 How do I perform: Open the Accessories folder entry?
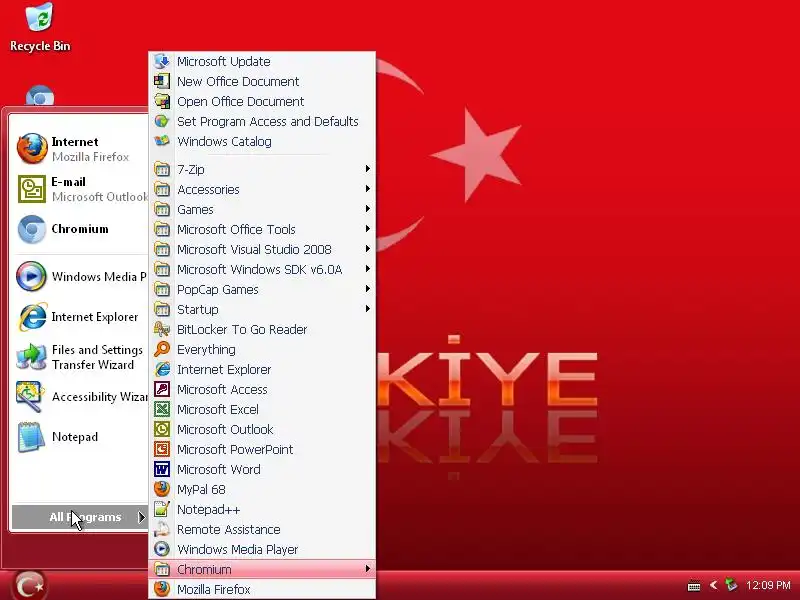[262, 189]
